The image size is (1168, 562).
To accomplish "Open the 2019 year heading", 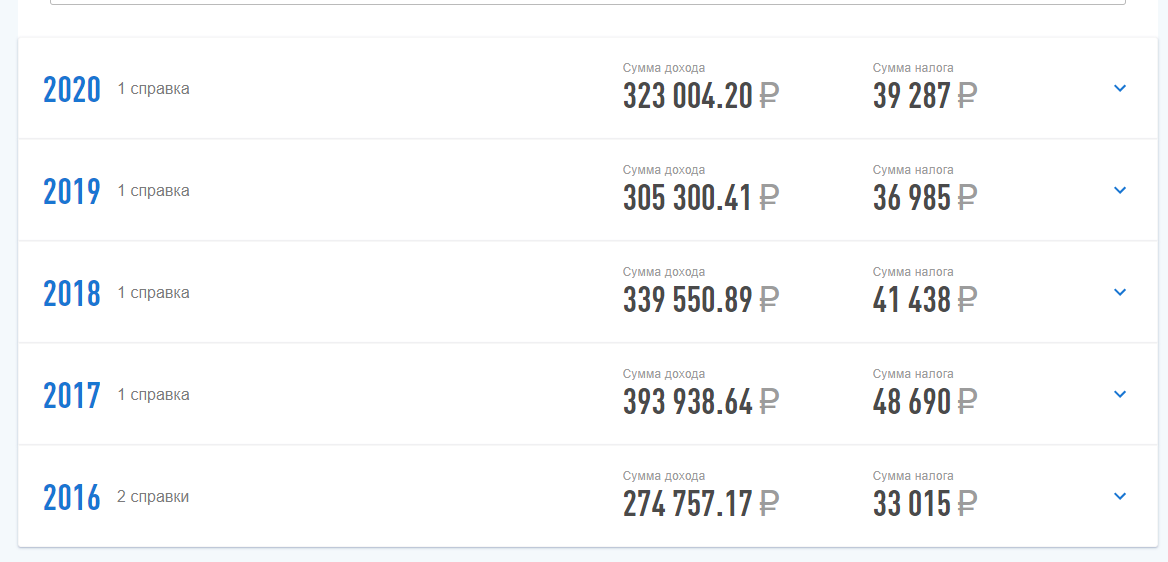I will tap(72, 192).
